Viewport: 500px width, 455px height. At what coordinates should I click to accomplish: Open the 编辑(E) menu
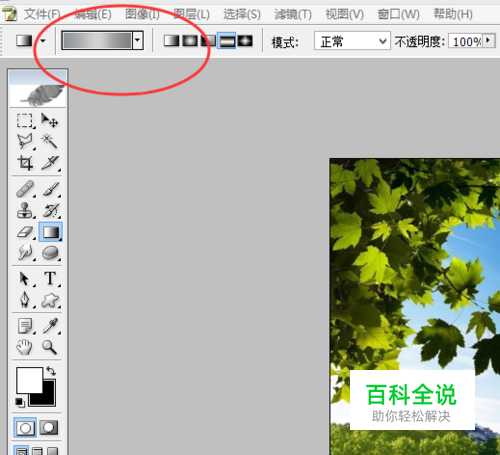[x=92, y=14]
